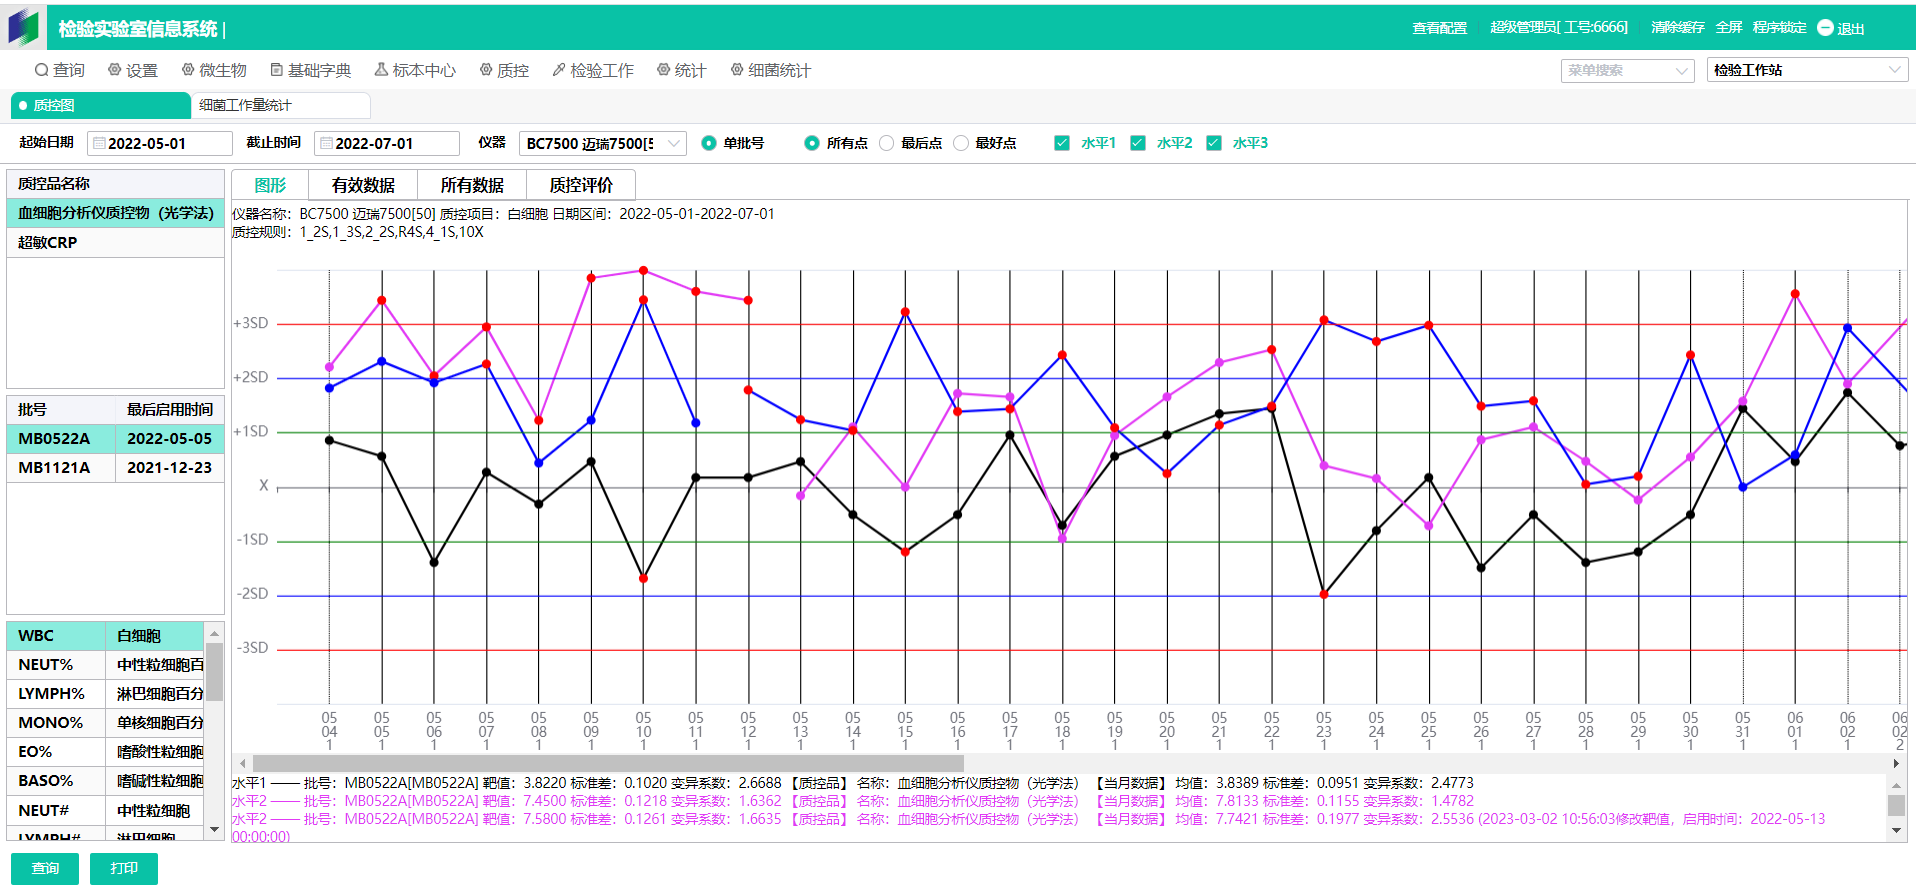The height and width of the screenshot is (896, 1916).
Task: Click the 退出 logout icon
Action: pyautogui.click(x=1825, y=28)
